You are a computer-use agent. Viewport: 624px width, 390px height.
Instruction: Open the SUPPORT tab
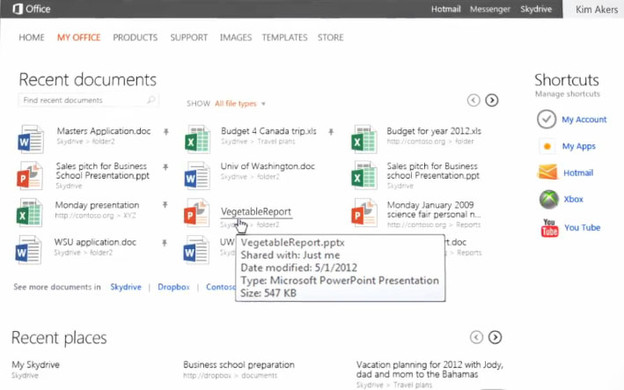[189, 37]
